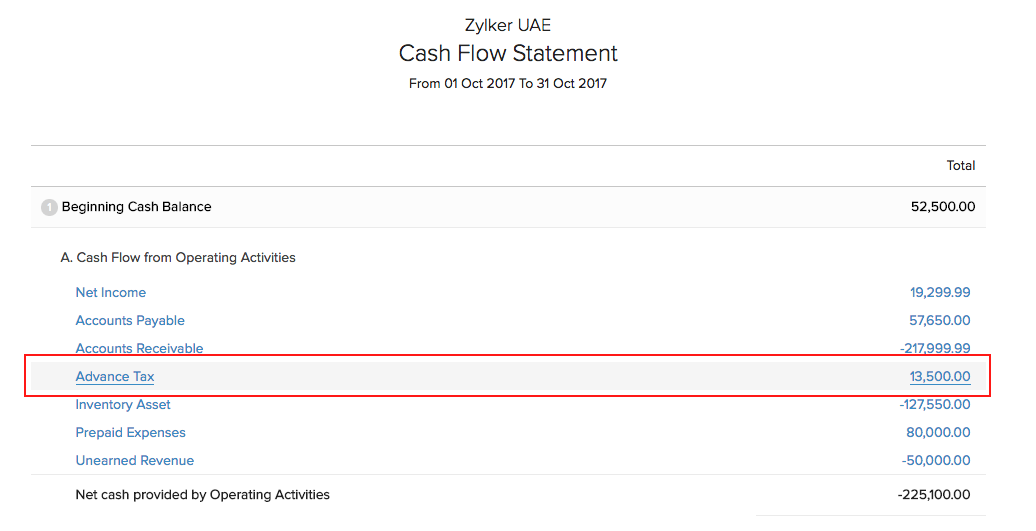Click the Beginning Cash Balance row label
Image resolution: width=1036 pixels, height=531 pixels.
click(137, 207)
